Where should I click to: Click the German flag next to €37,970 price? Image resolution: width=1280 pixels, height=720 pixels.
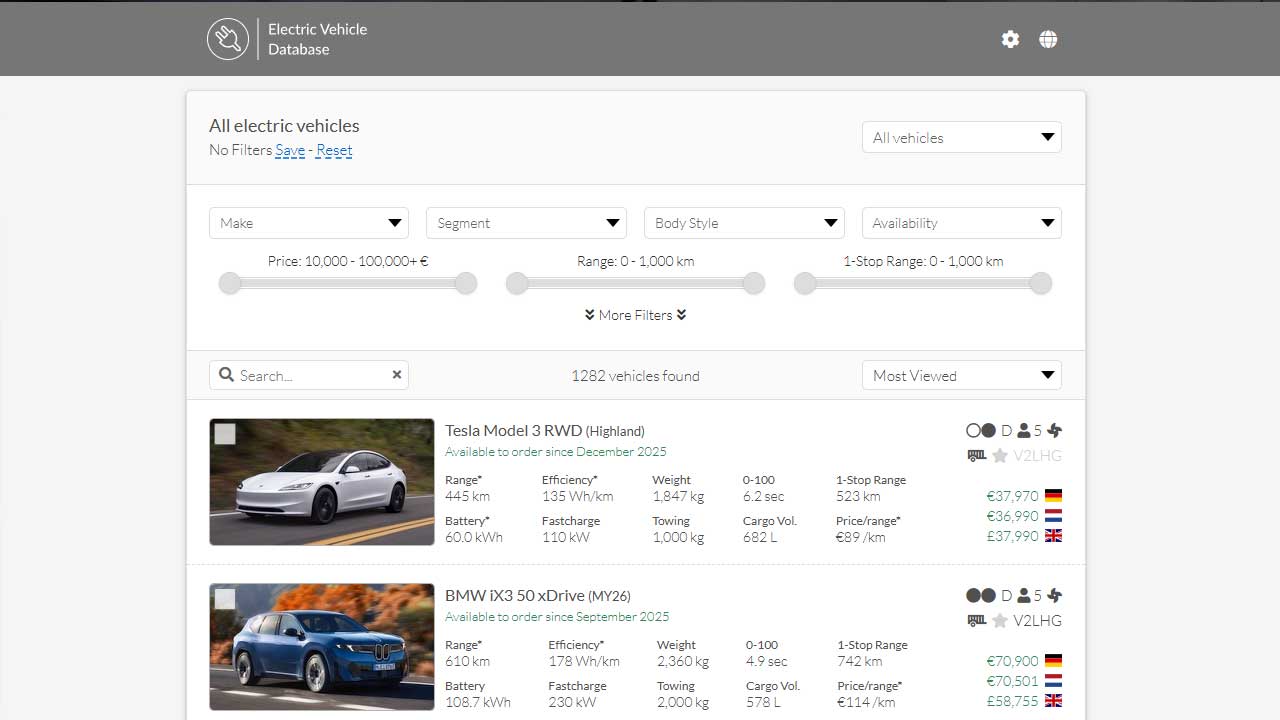(1053, 495)
